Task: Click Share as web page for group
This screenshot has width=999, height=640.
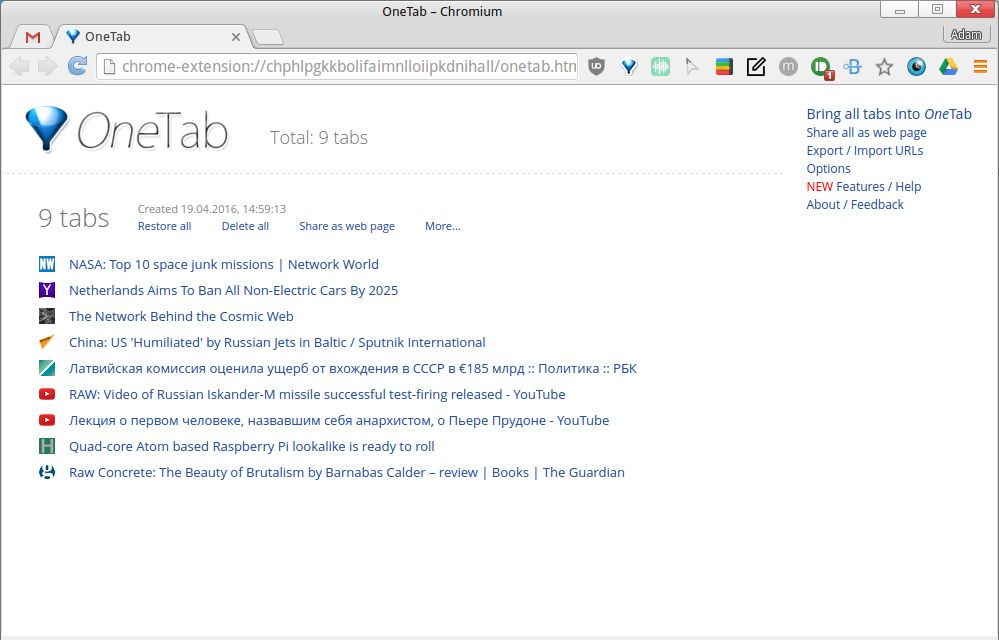Action: [x=347, y=226]
